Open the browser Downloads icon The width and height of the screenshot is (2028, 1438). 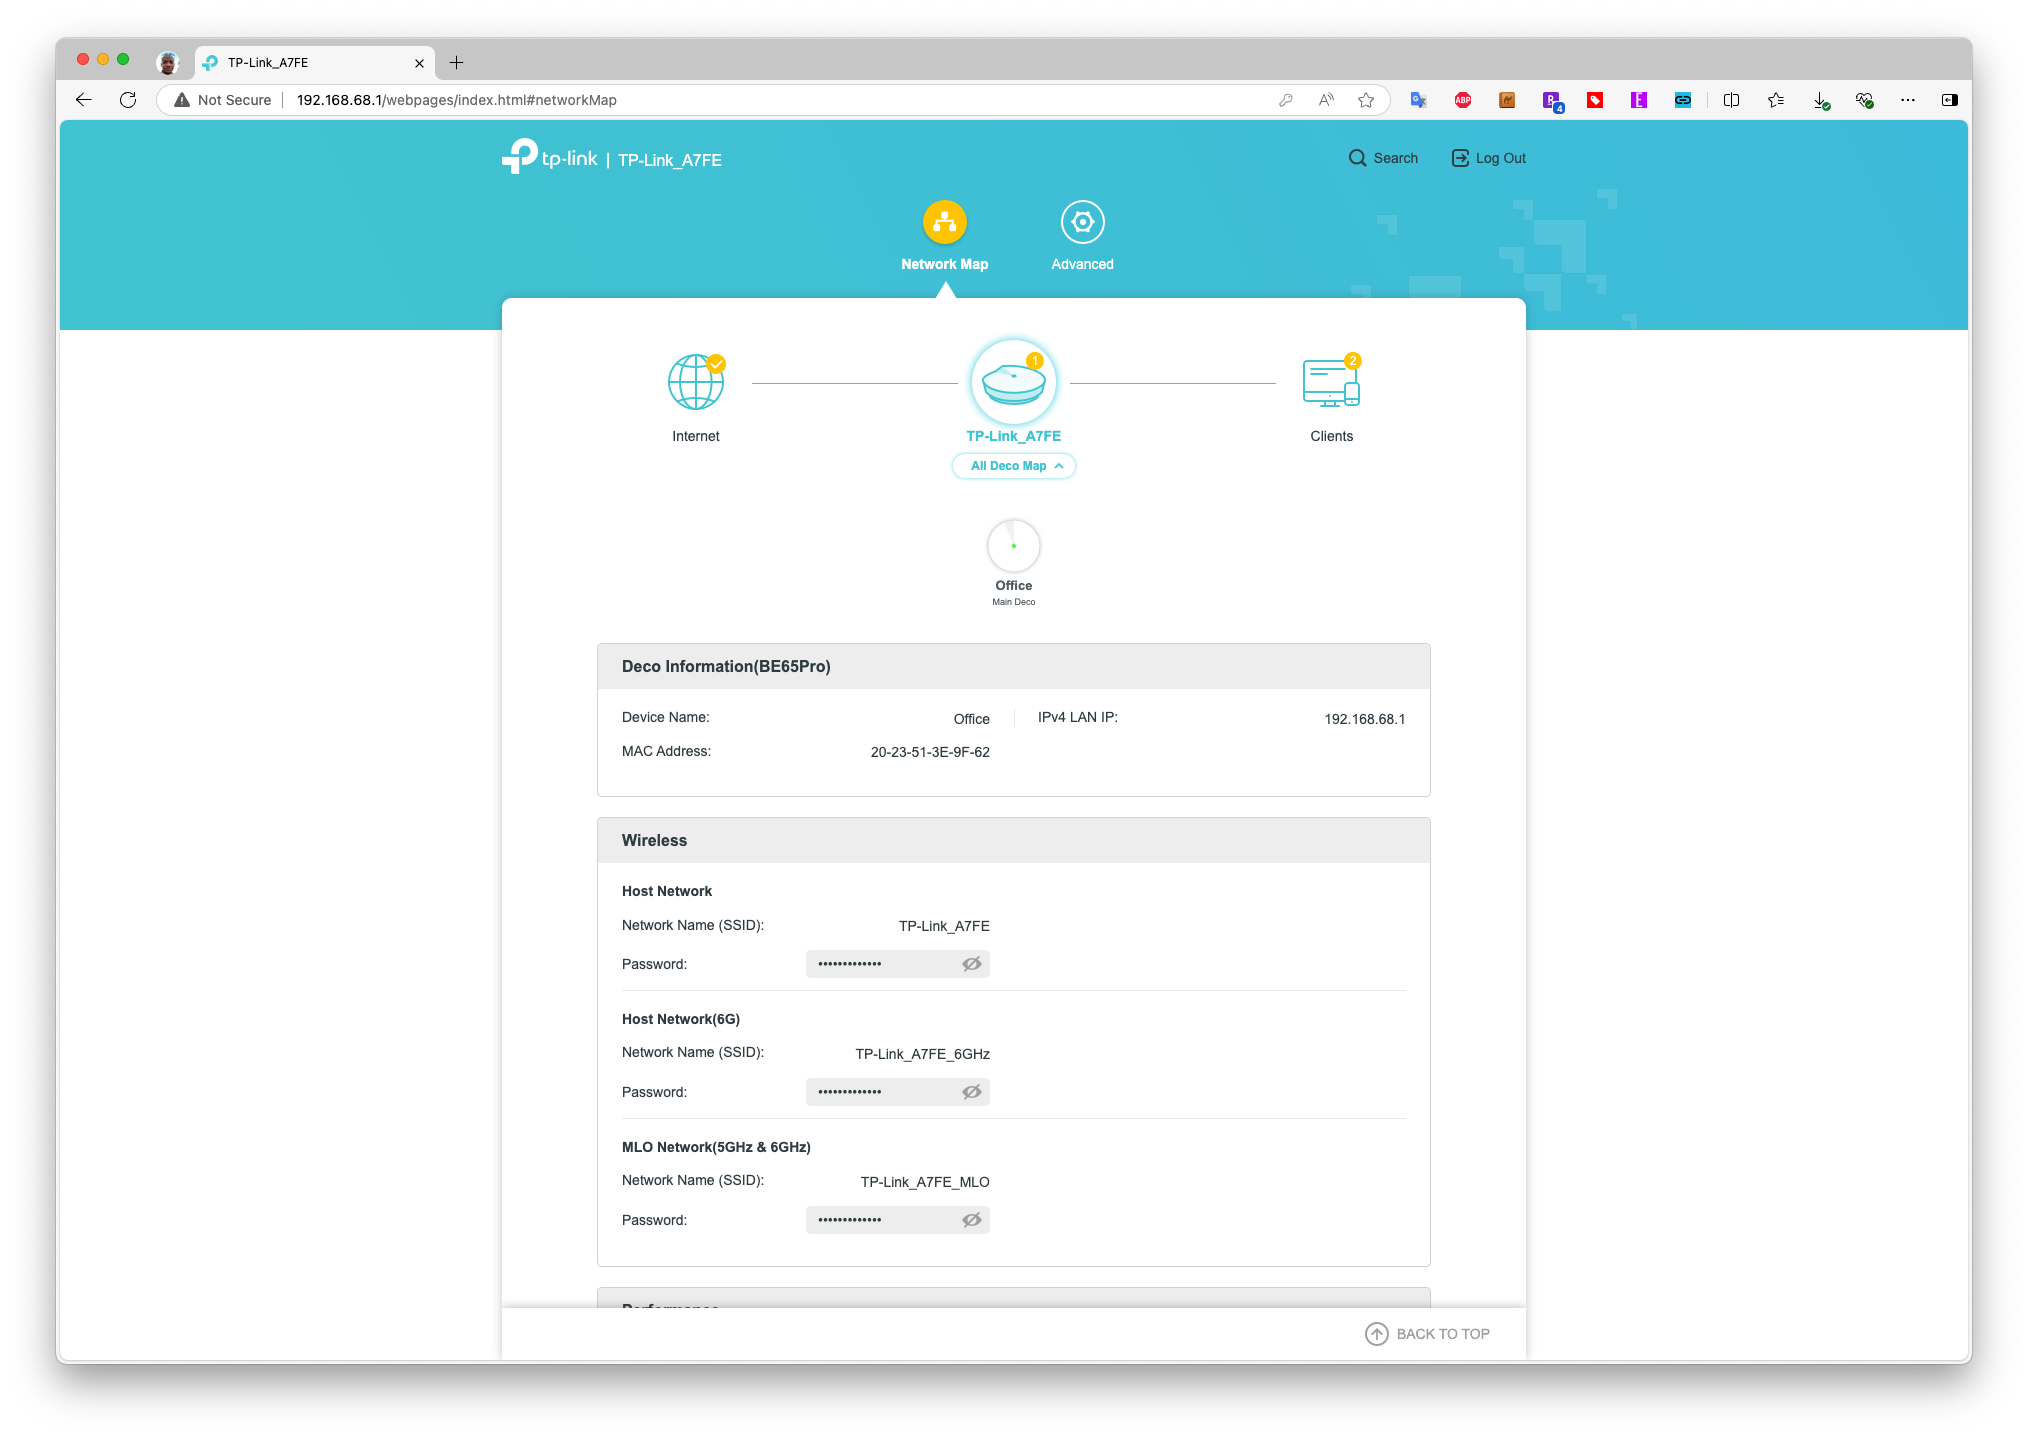[x=1821, y=100]
